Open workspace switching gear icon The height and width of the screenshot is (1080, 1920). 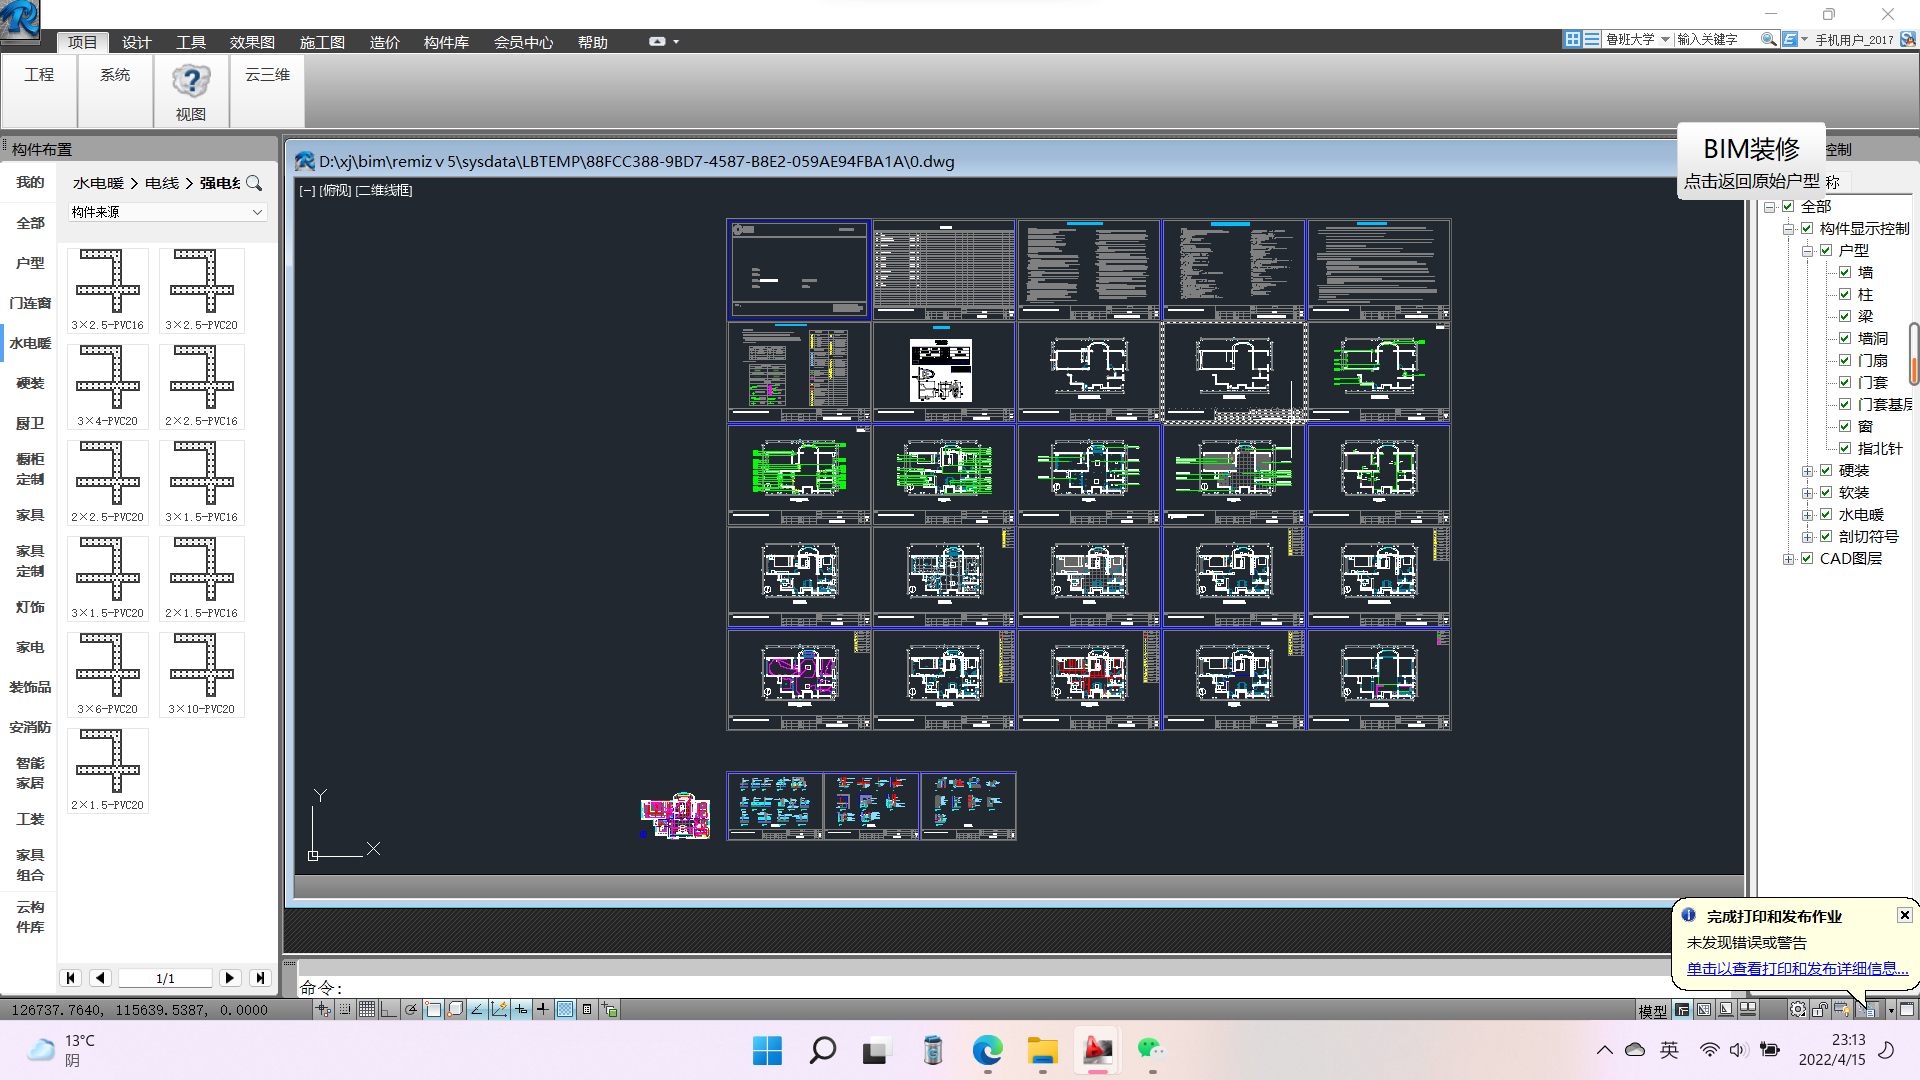coord(1798,1010)
